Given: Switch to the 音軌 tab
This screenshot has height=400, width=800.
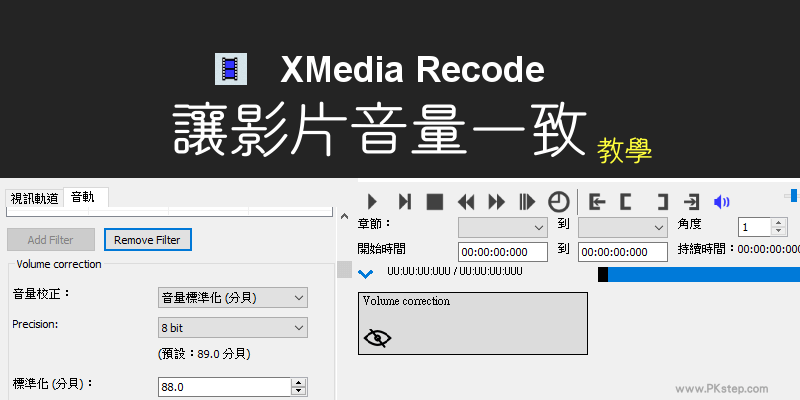Looking at the screenshot, I should [85, 197].
